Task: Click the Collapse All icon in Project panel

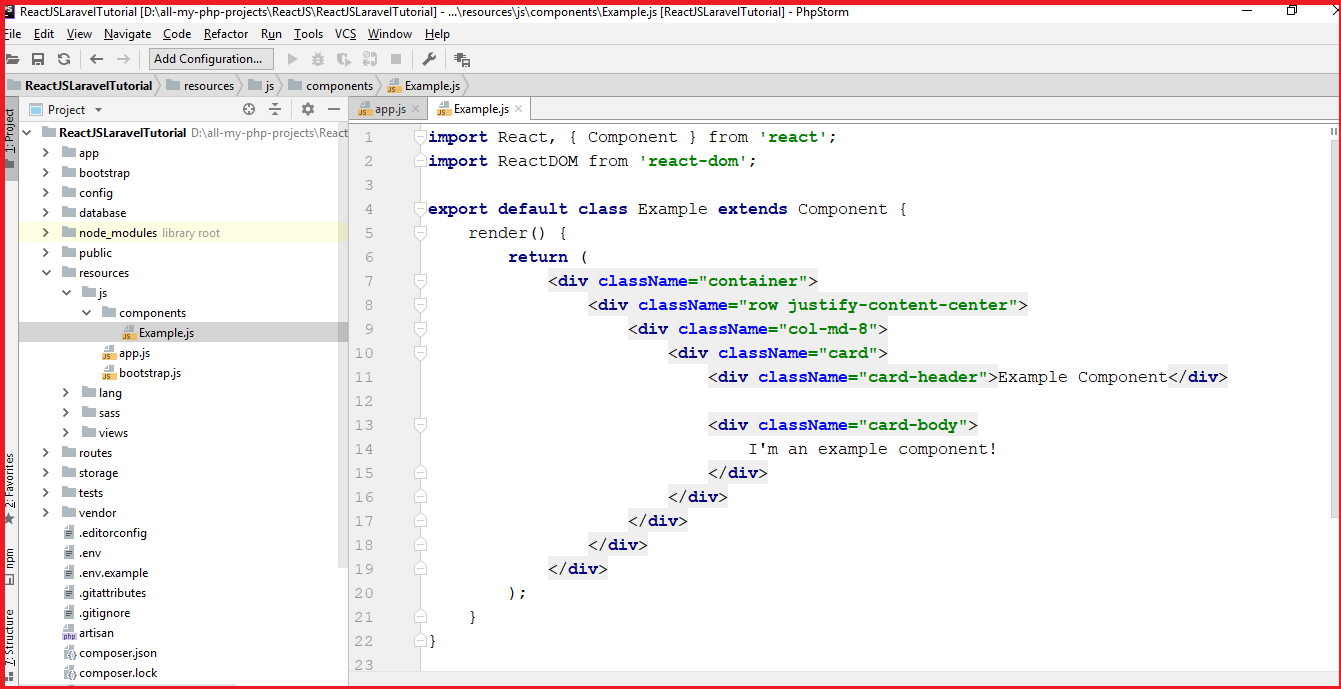Action: 276,110
